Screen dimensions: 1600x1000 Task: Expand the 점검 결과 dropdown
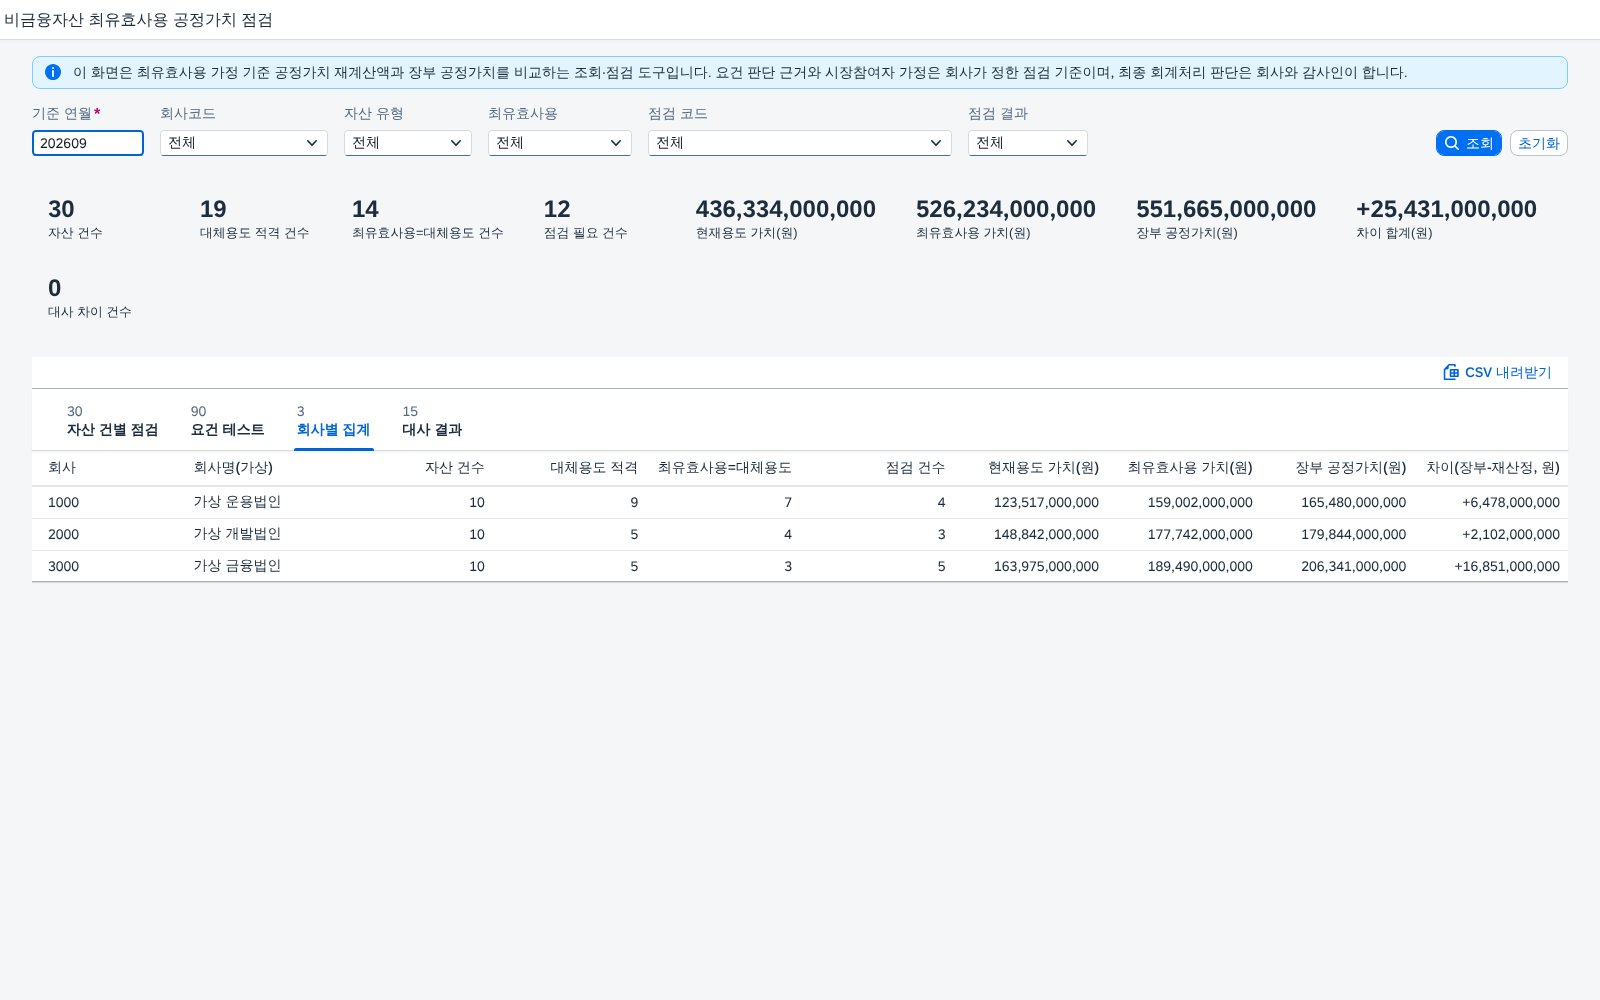[1028, 143]
